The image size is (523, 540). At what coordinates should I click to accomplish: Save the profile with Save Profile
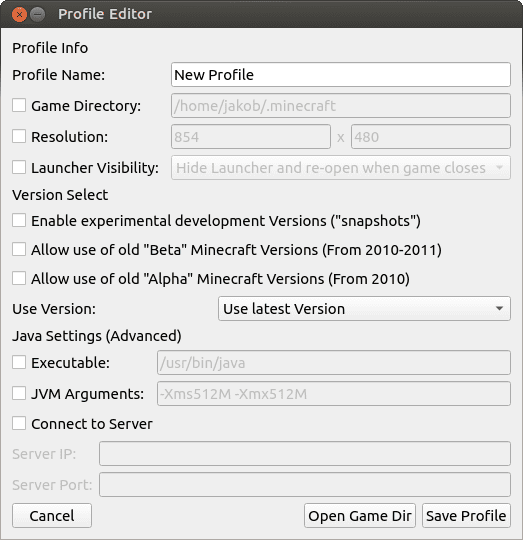[x=466, y=516]
